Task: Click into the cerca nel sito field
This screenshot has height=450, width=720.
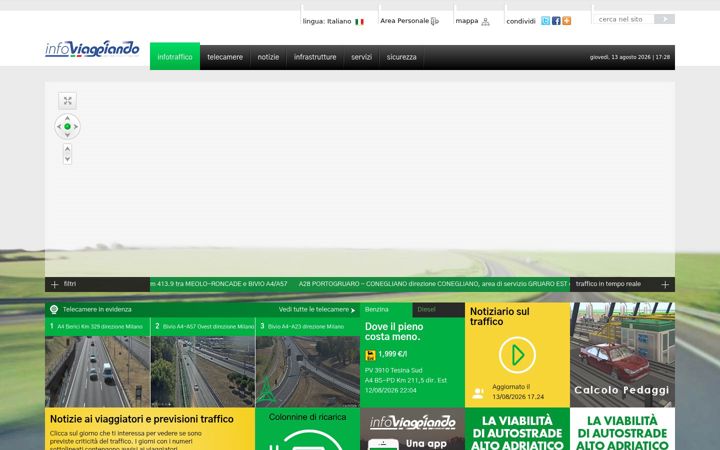Action: click(x=624, y=19)
